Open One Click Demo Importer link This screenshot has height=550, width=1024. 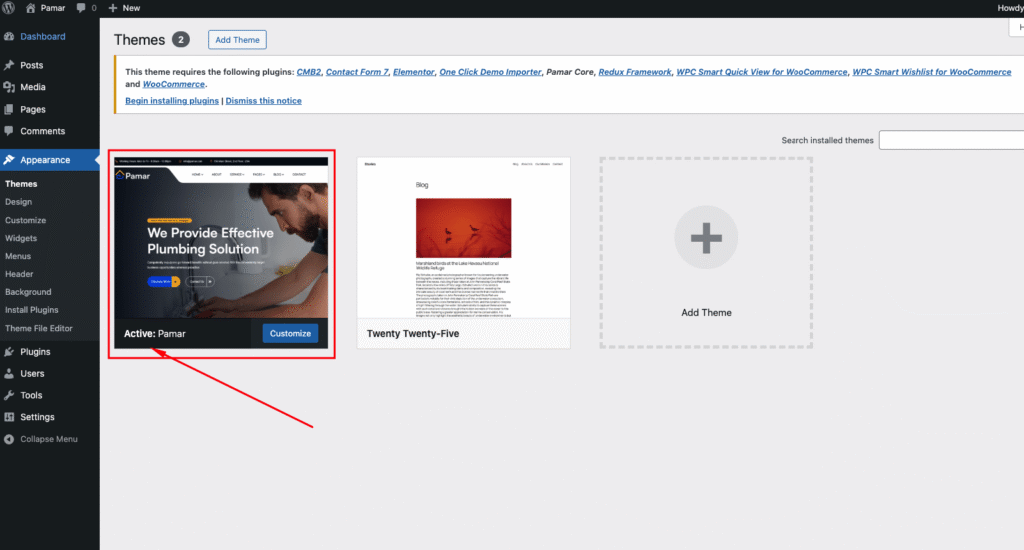click(x=490, y=72)
